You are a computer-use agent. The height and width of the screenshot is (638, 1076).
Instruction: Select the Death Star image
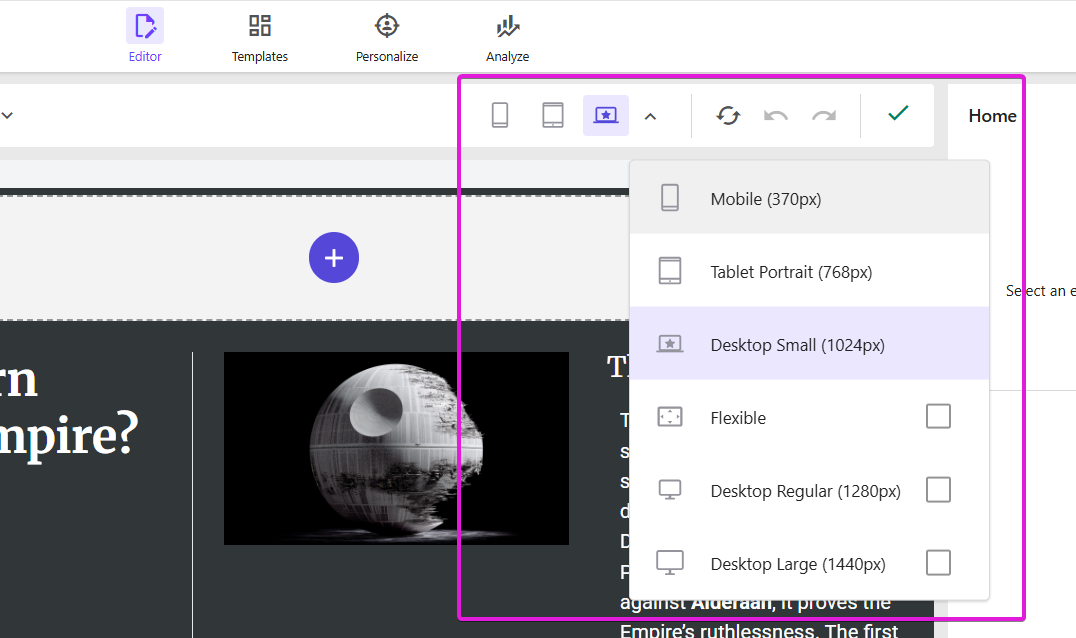click(396, 448)
